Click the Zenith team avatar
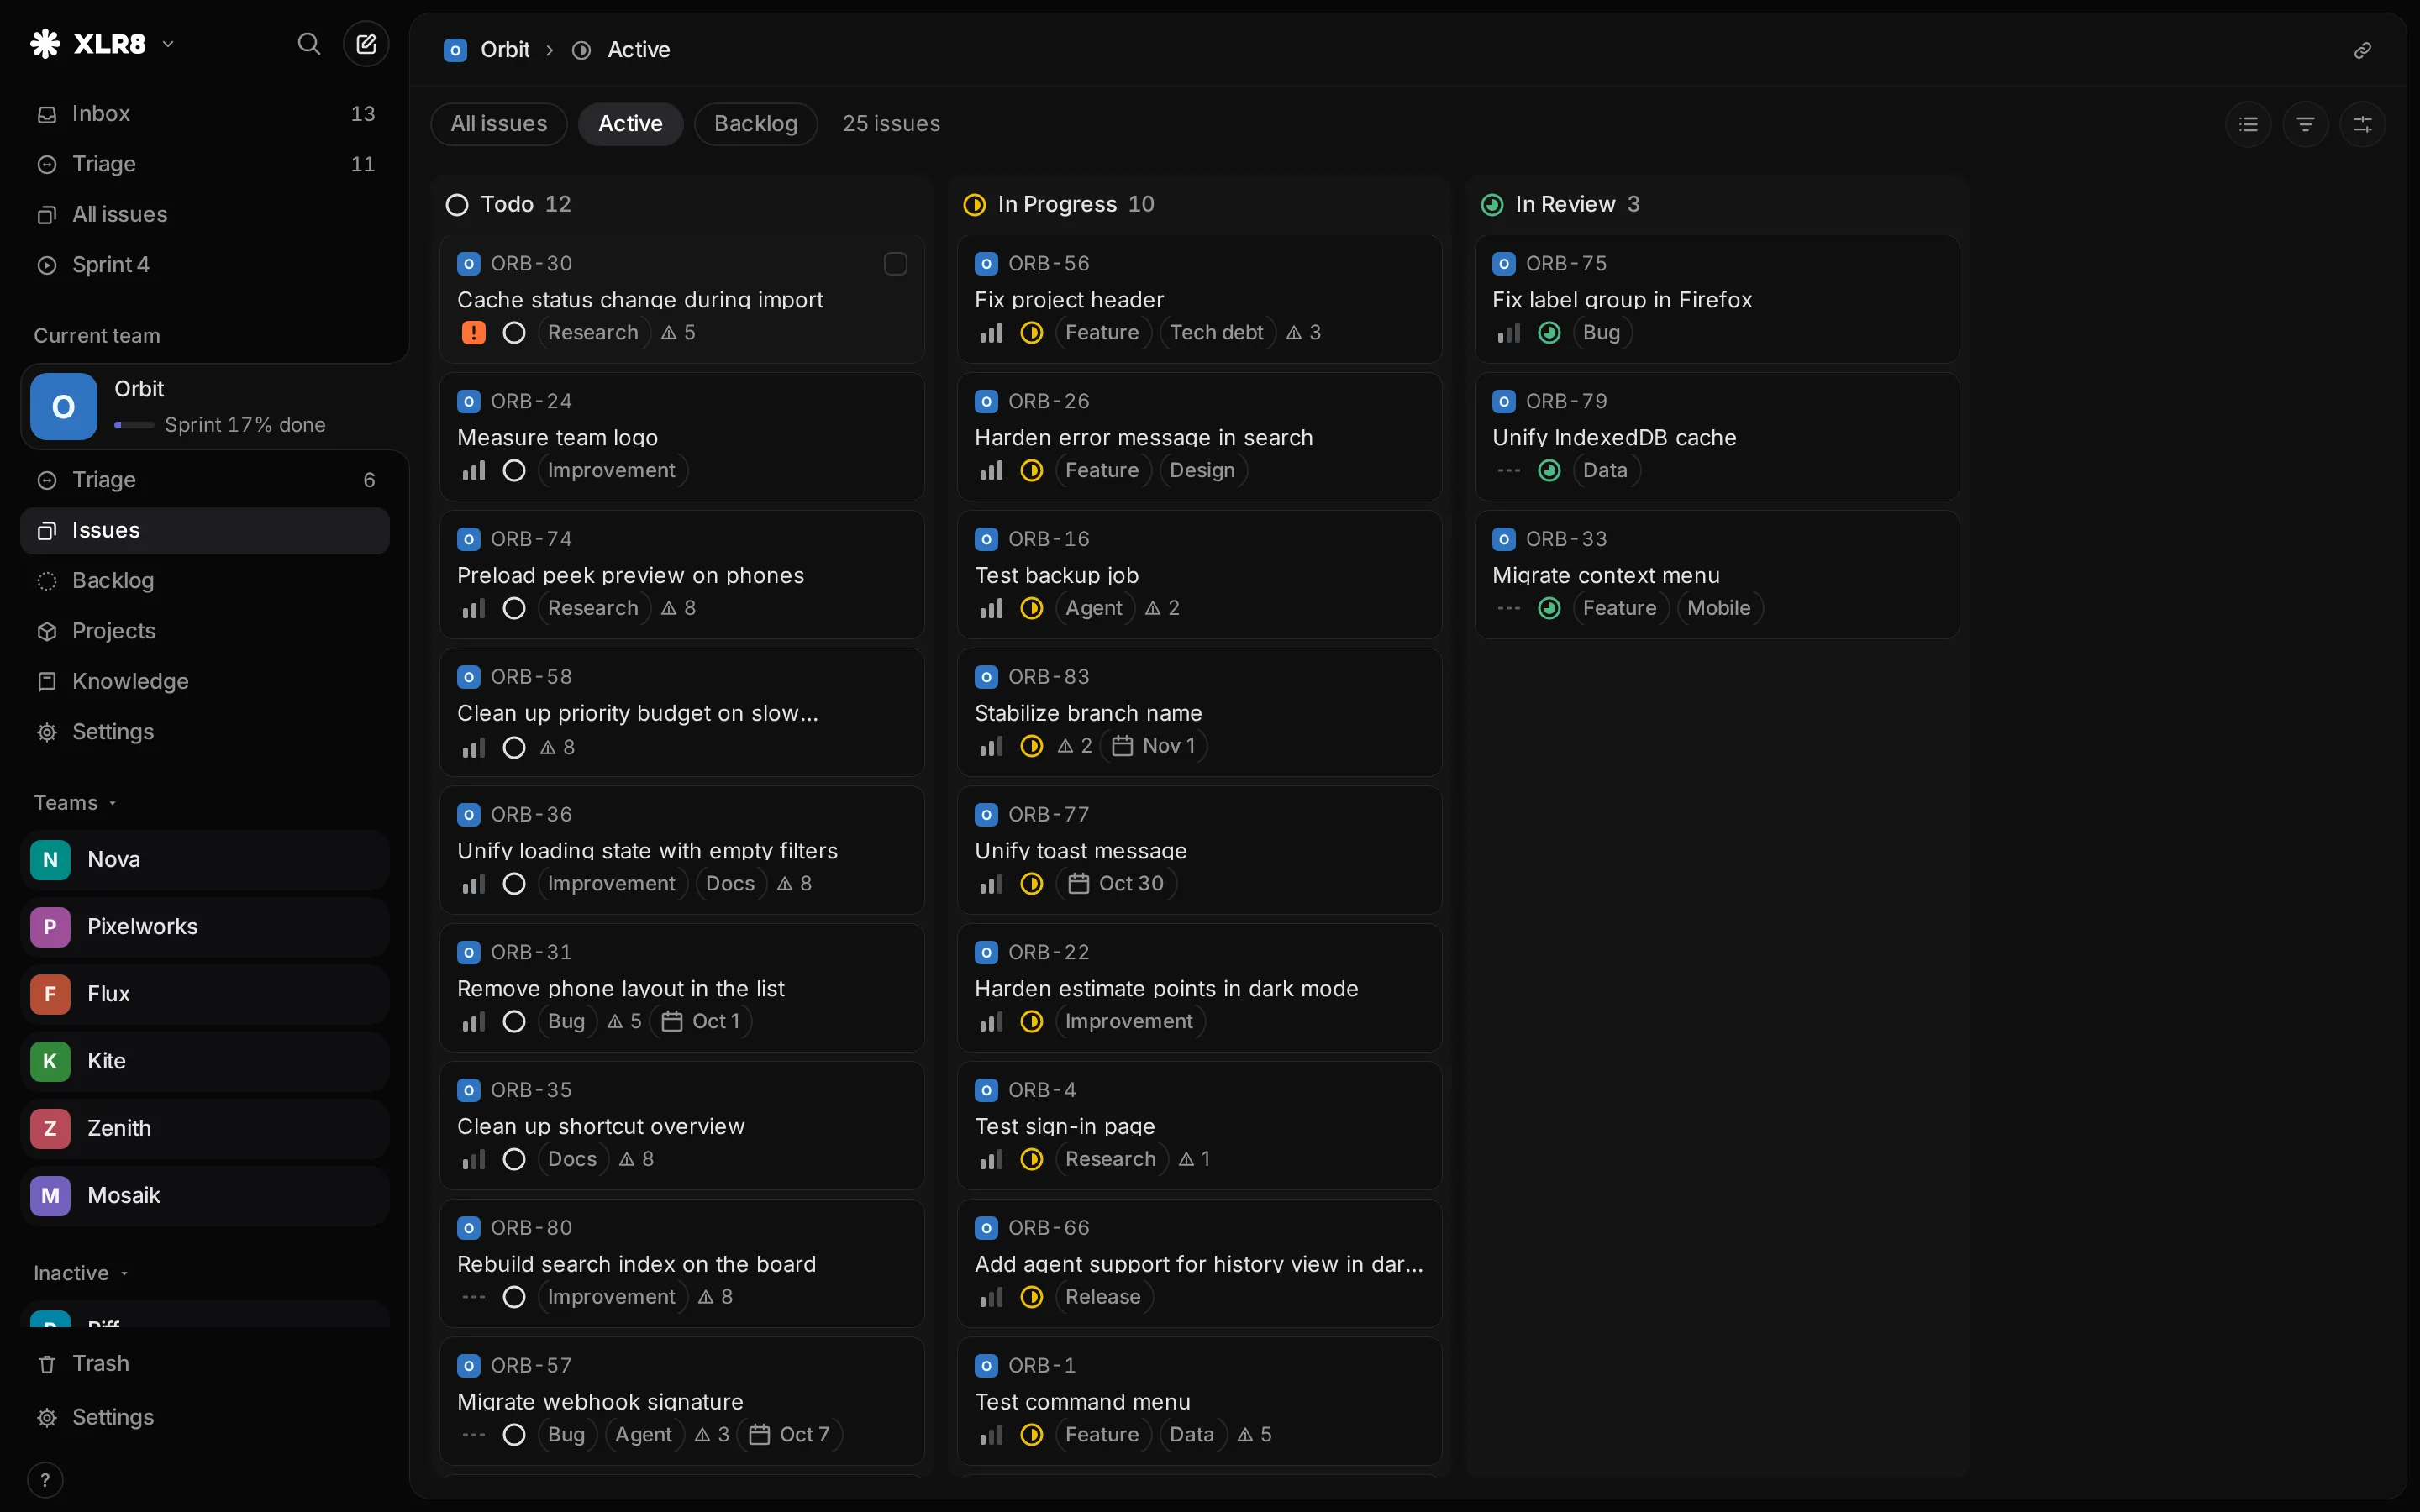The height and width of the screenshot is (1512, 2420). (x=50, y=1128)
